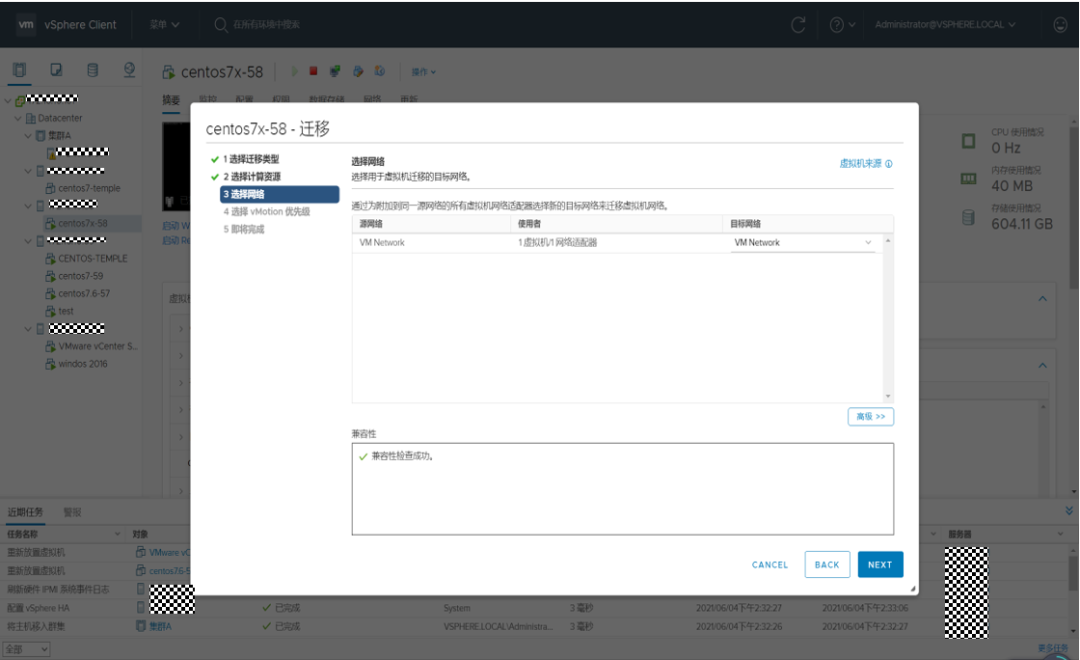Click the 1虚拟机/1网络适配器 cell
Image resolution: width=1080 pixels, height=660 pixels.
557,243
